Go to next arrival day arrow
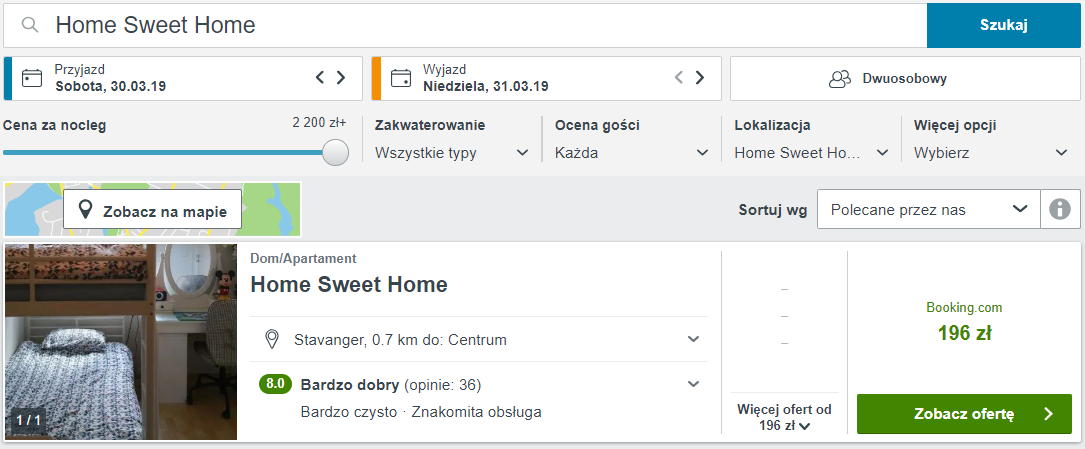 pos(341,77)
